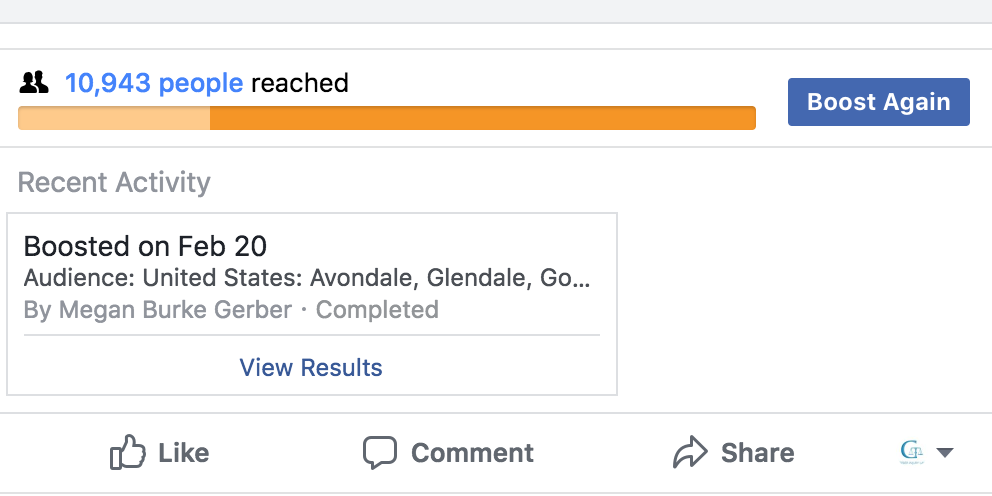Click the page profile logo avatar

click(912, 453)
